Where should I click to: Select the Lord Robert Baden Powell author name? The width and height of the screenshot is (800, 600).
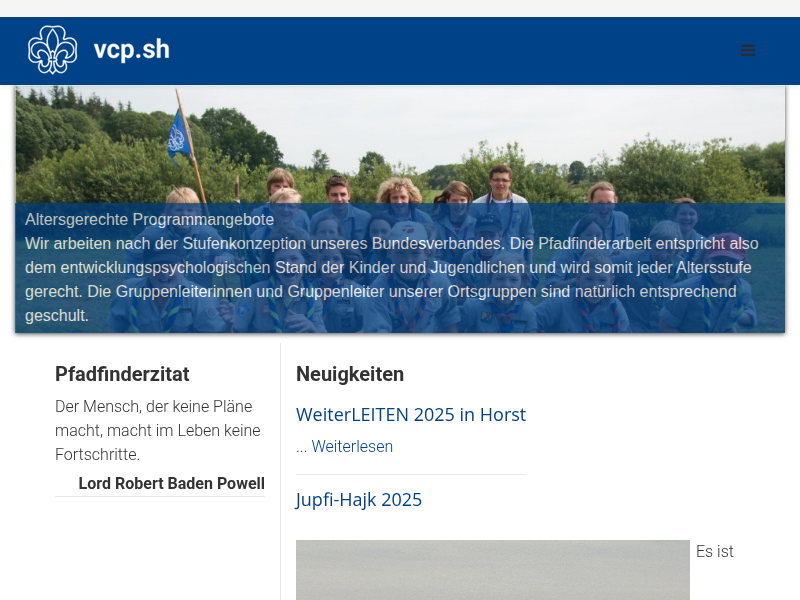point(171,484)
